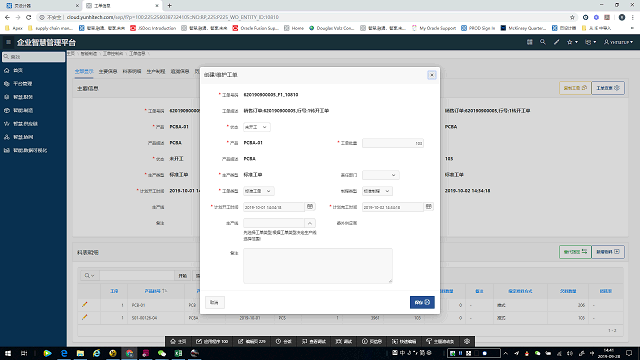Click the 开始 go button beside table search

pos(182,276)
